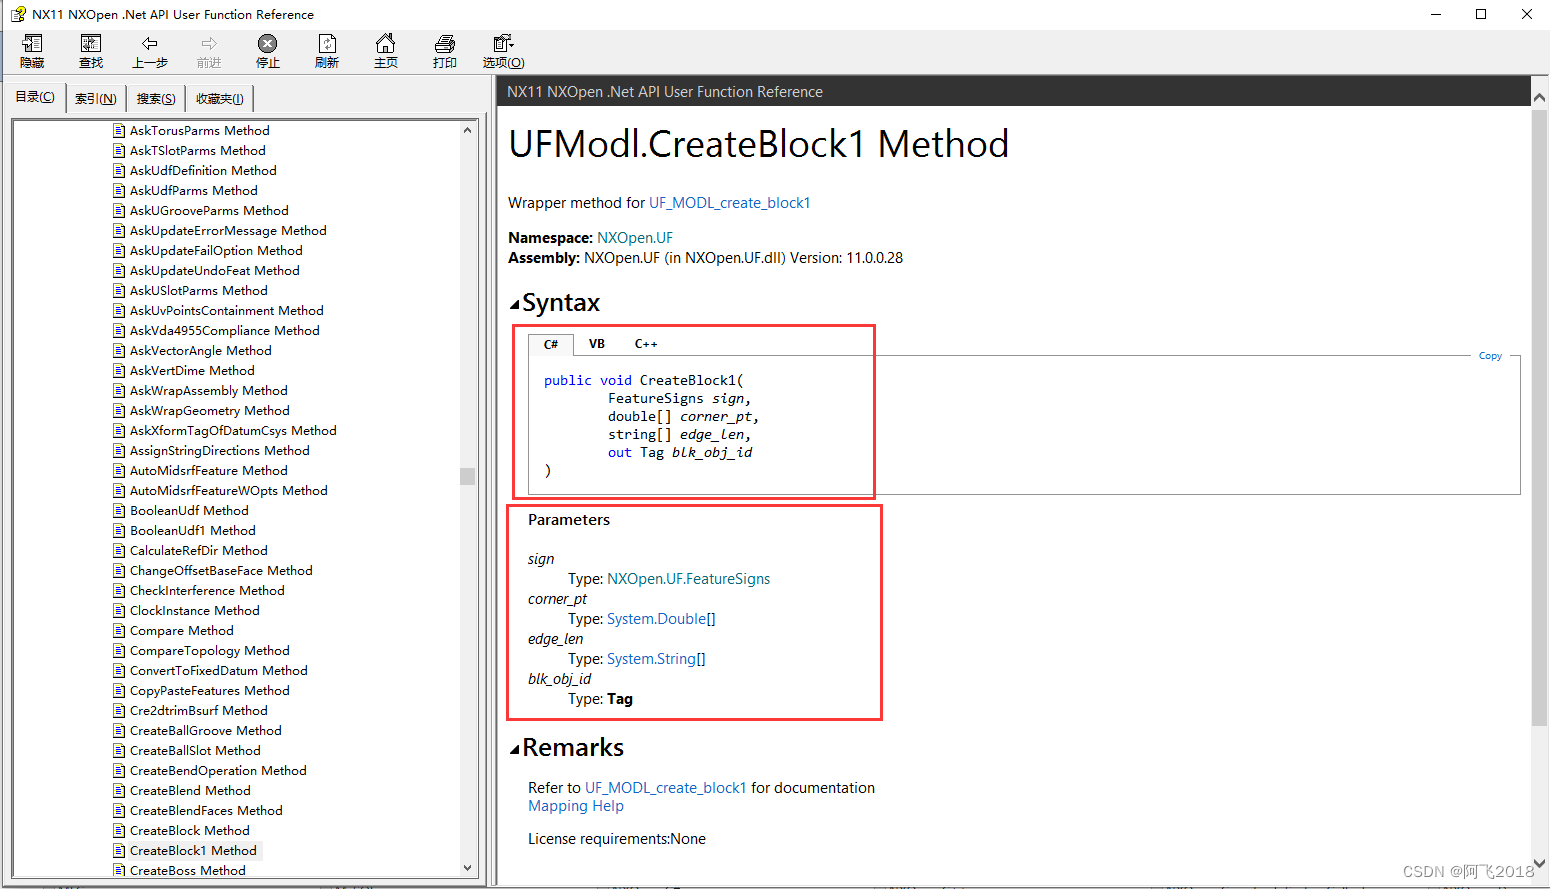Select CreateBlendFaces Method in tree

click(206, 811)
